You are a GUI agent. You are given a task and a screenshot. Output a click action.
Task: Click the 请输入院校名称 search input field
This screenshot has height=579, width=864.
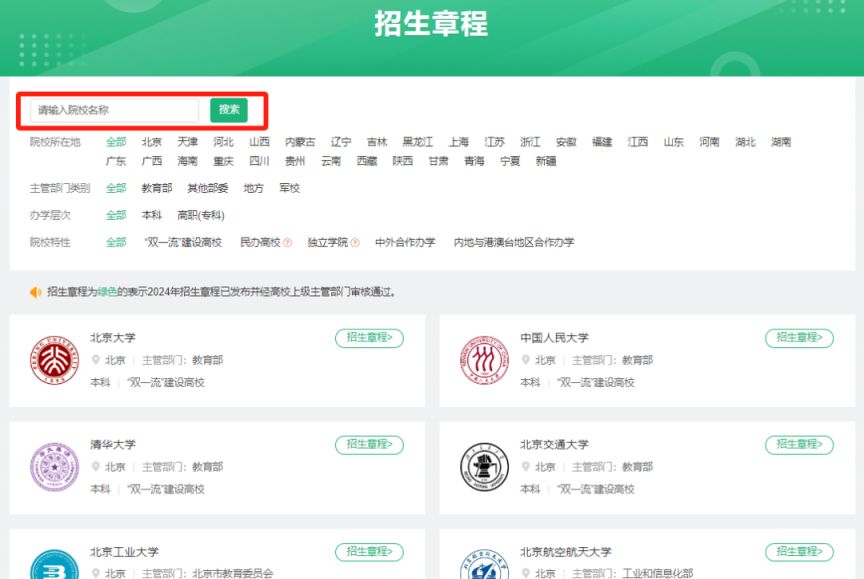point(115,110)
